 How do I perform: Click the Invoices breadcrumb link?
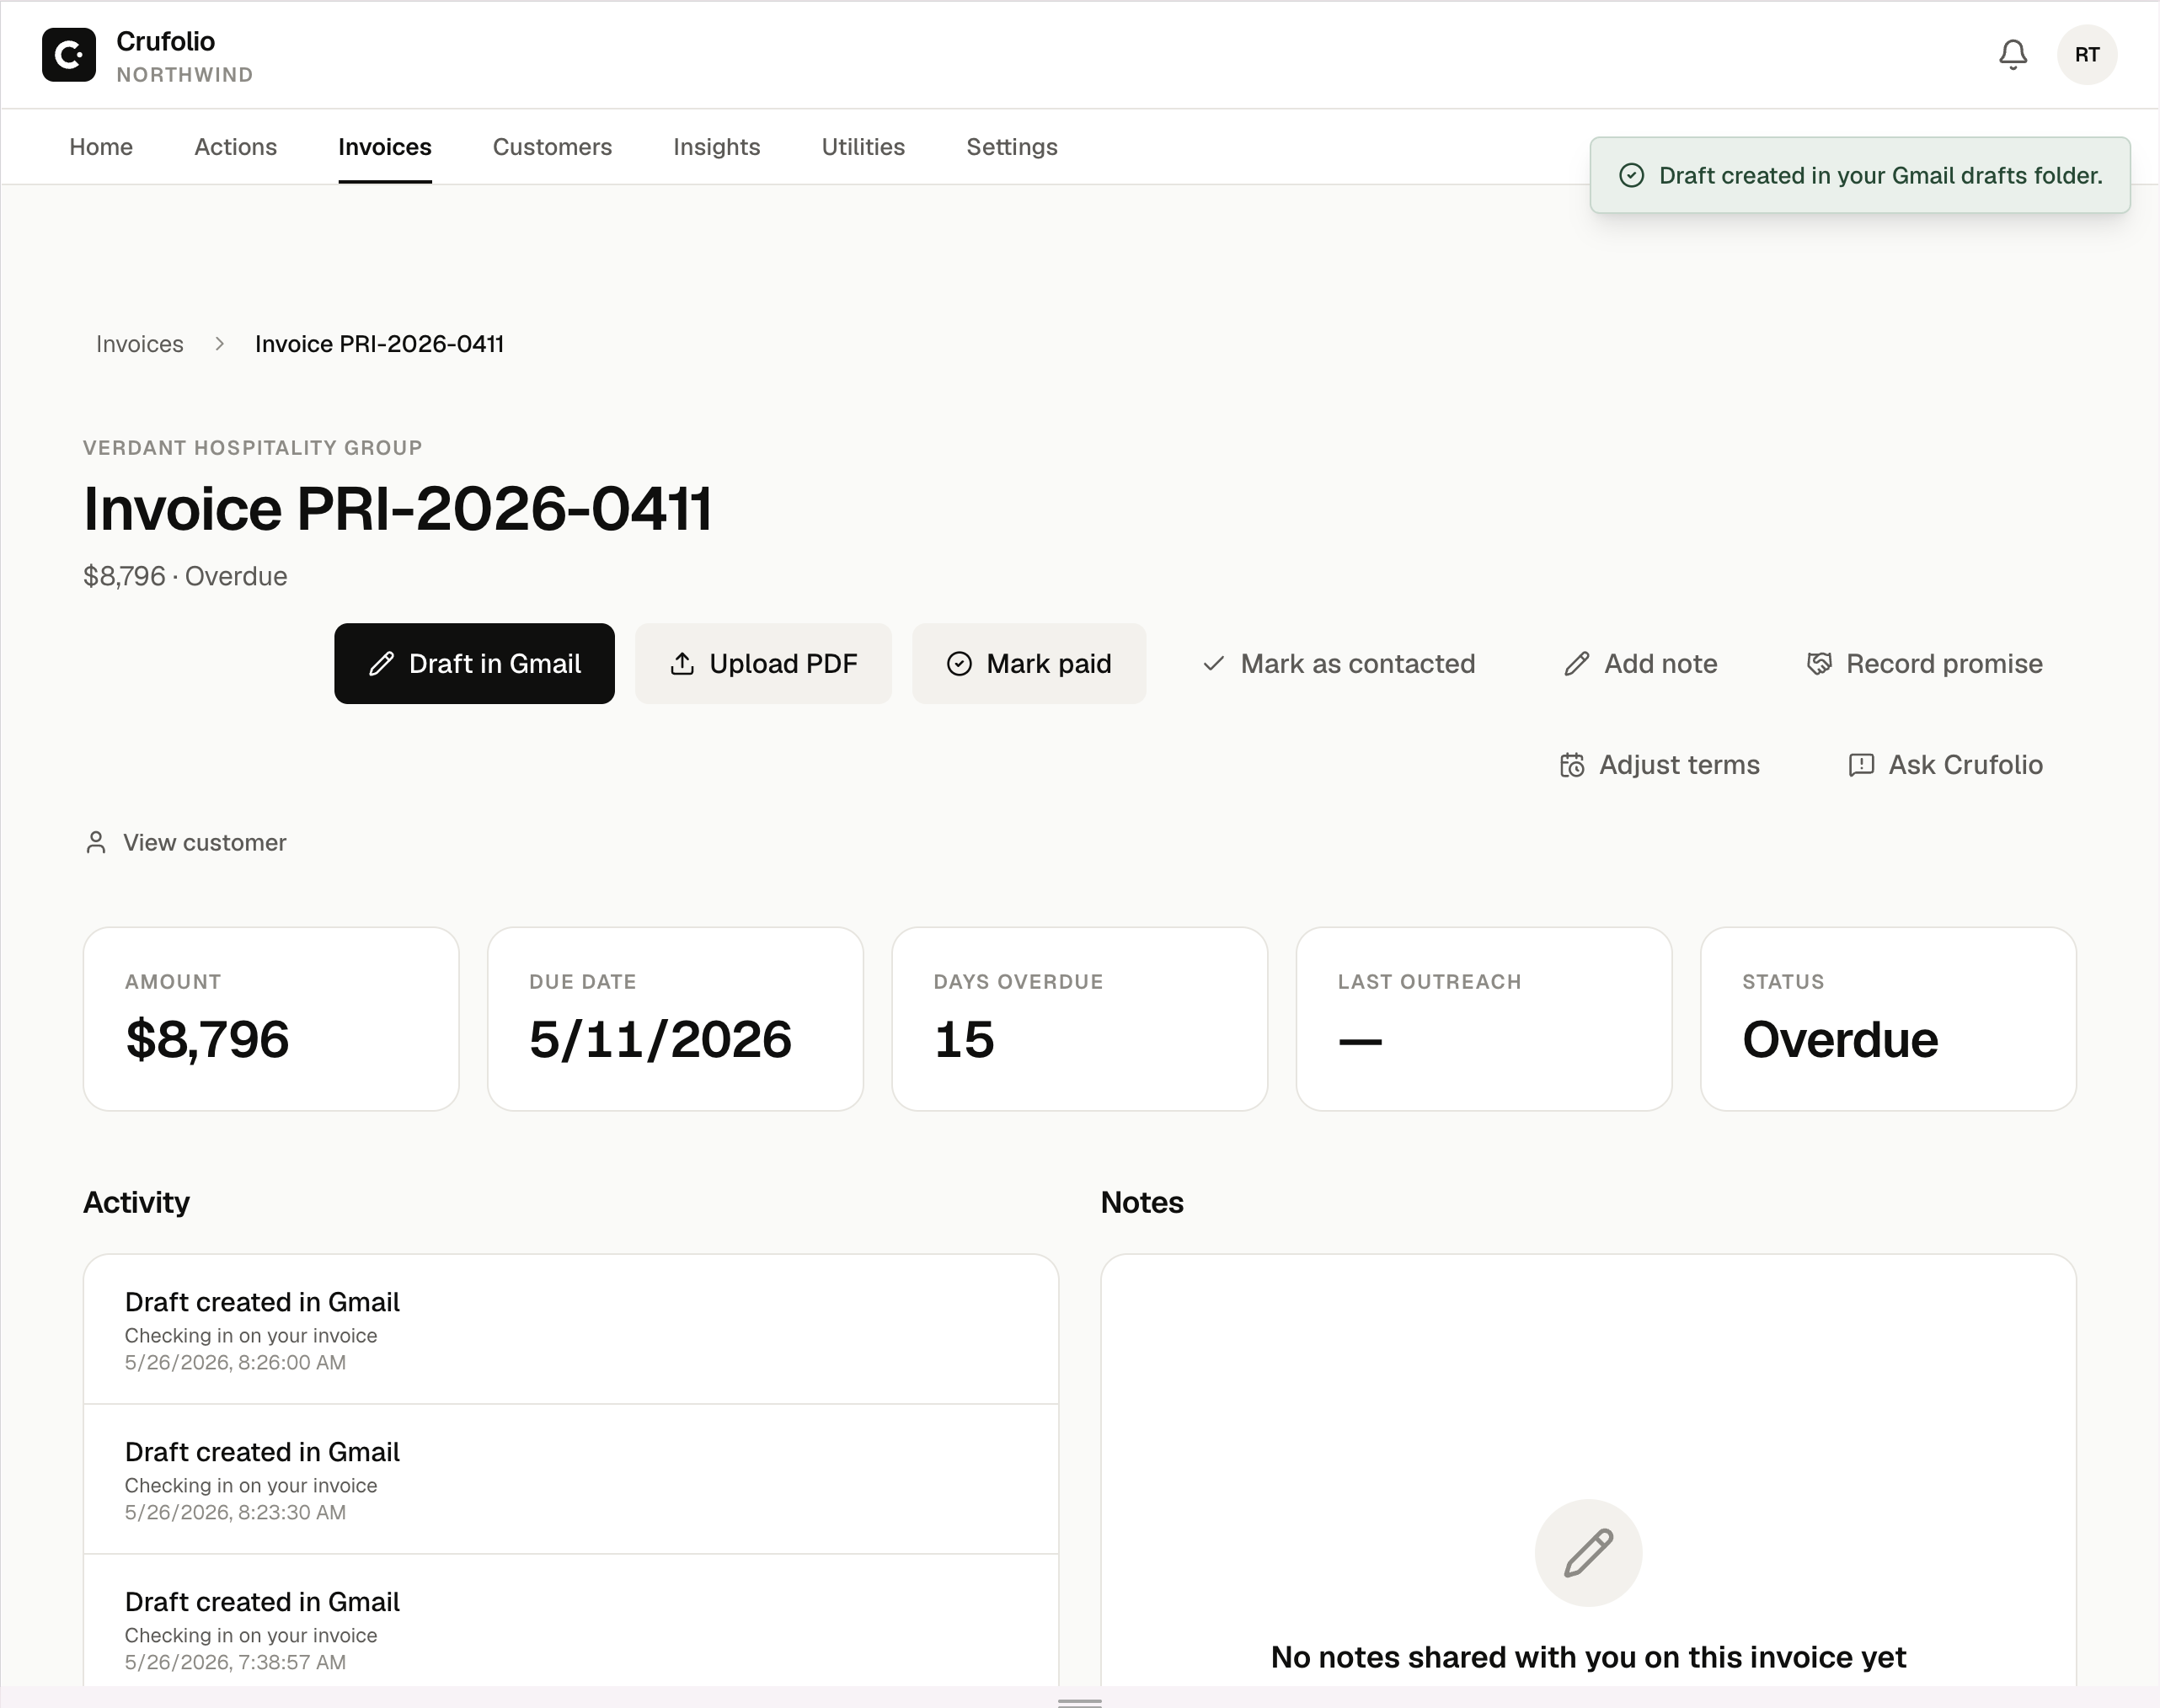tap(140, 344)
